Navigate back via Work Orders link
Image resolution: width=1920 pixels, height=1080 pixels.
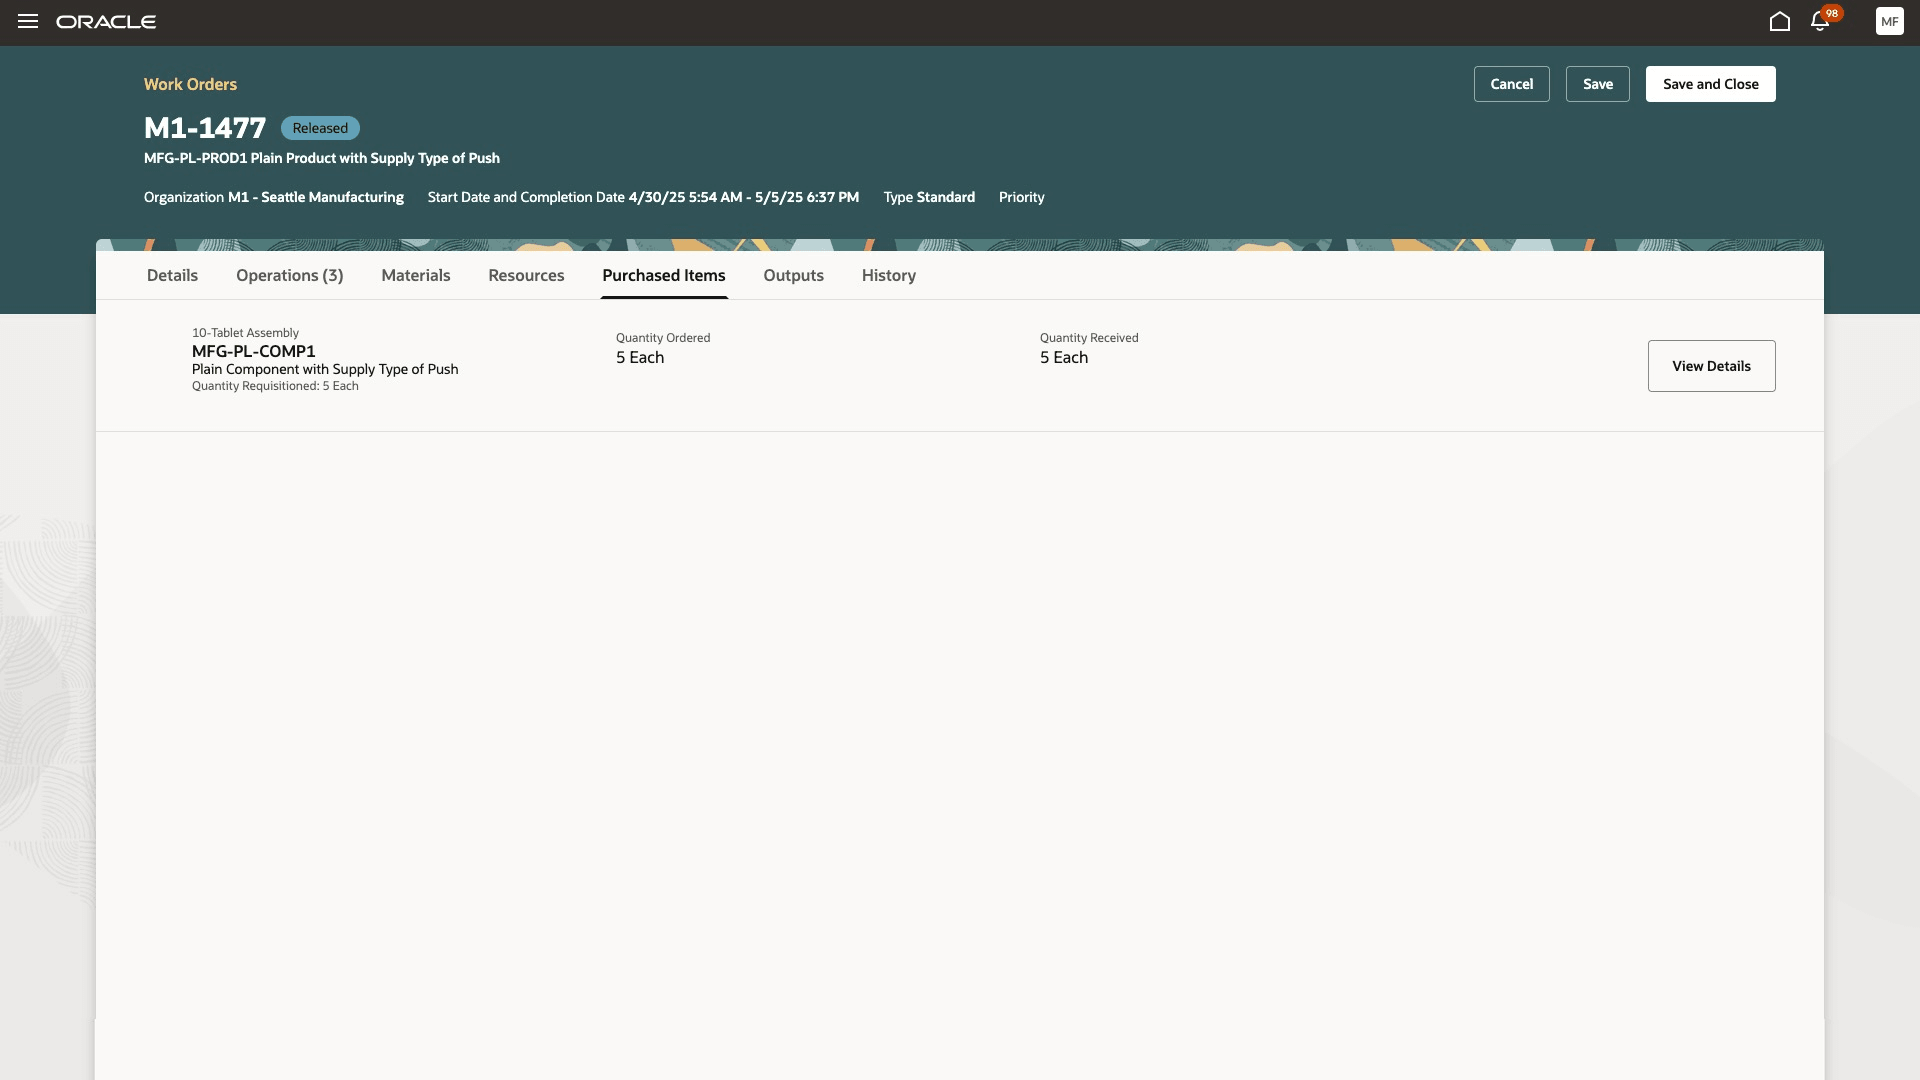(x=190, y=84)
